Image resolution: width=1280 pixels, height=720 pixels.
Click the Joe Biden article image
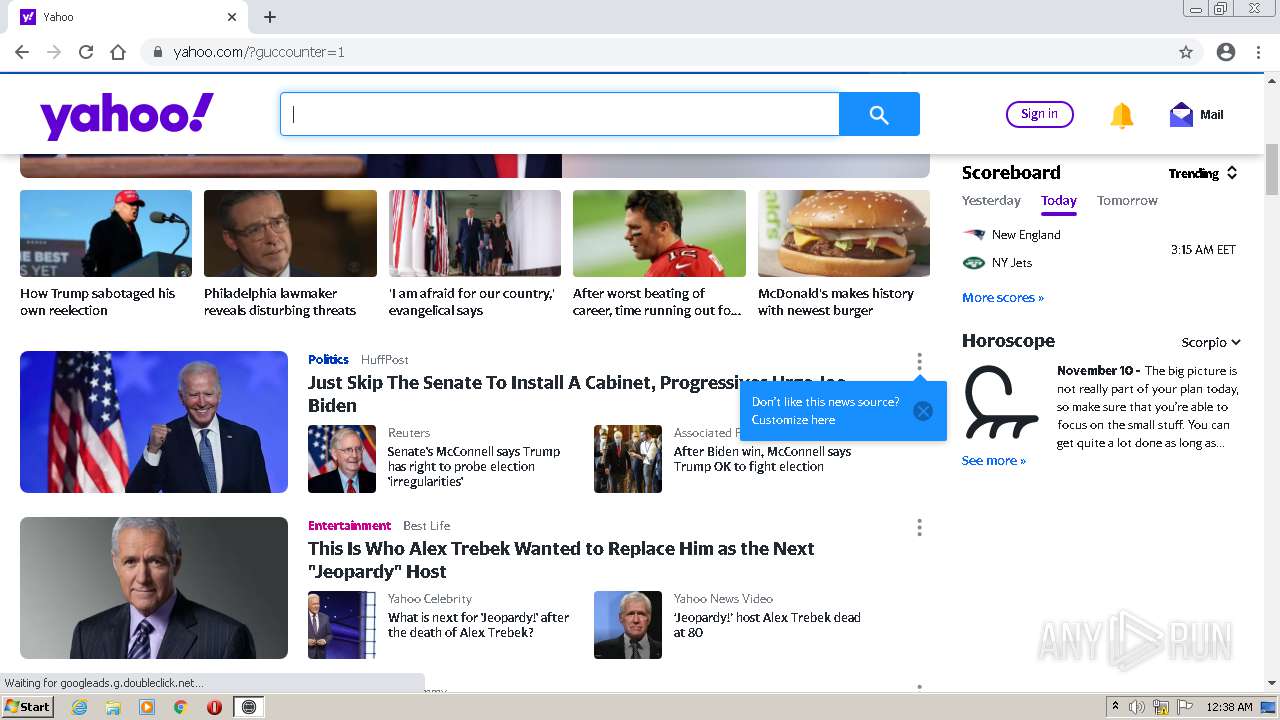click(x=154, y=422)
